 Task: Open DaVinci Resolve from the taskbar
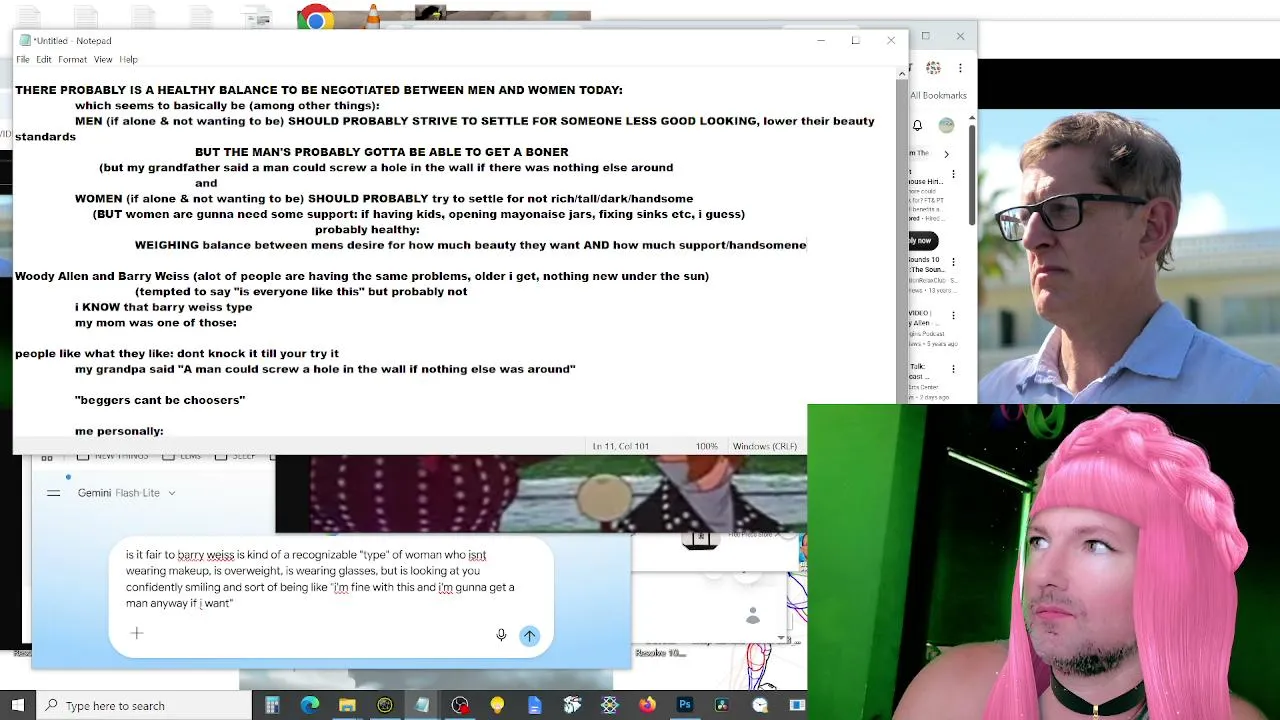click(722, 705)
